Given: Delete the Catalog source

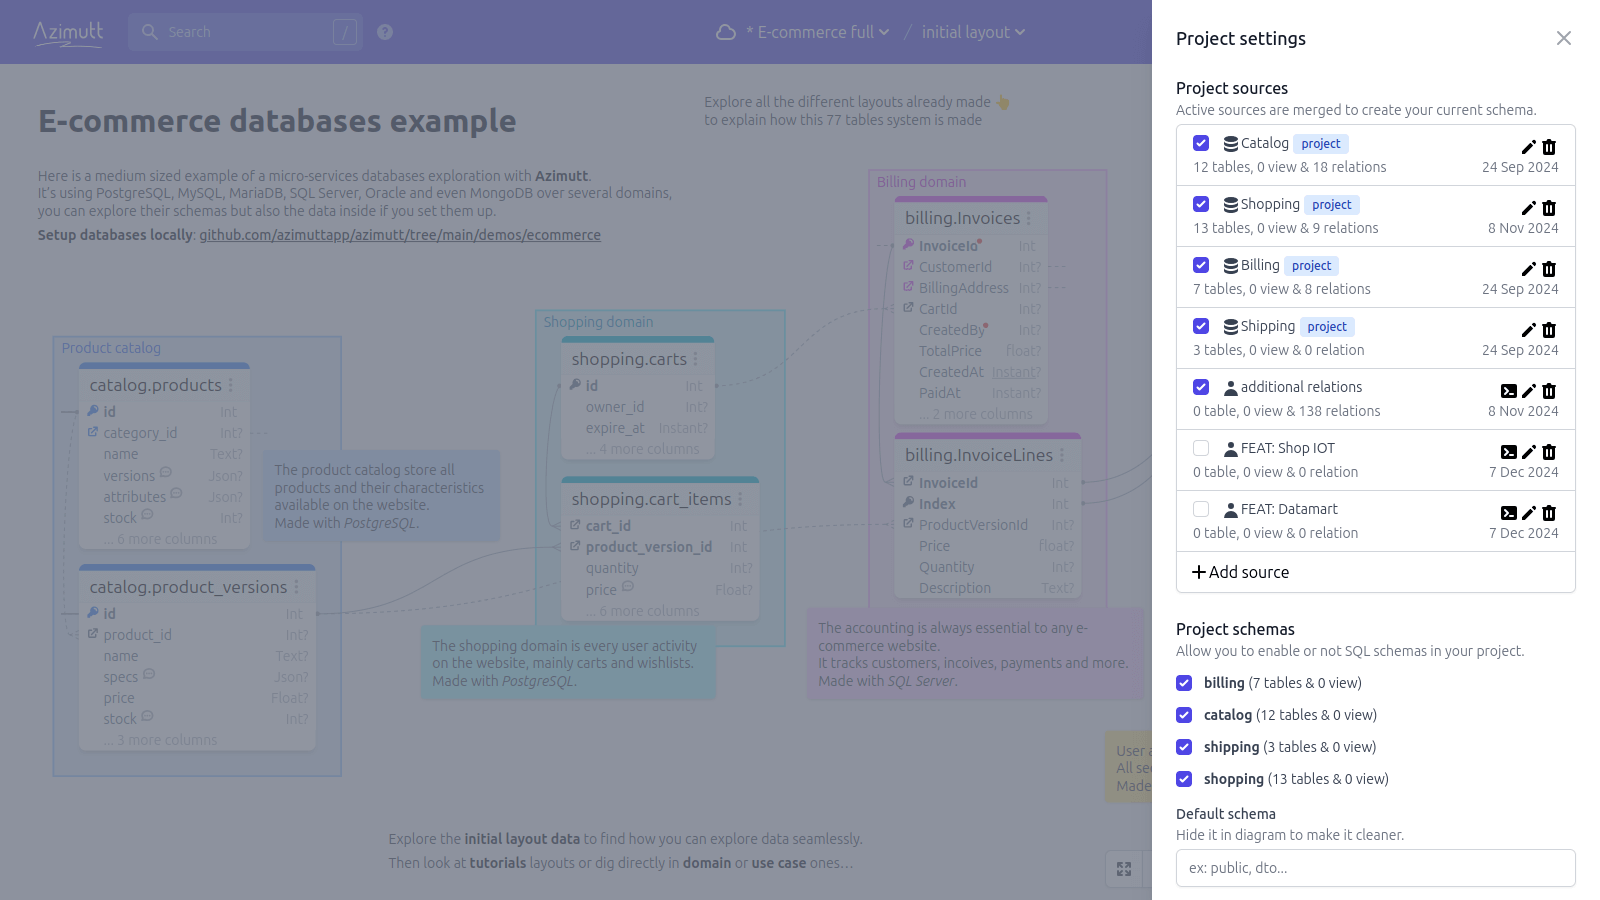Looking at the screenshot, I should pos(1549,147).
